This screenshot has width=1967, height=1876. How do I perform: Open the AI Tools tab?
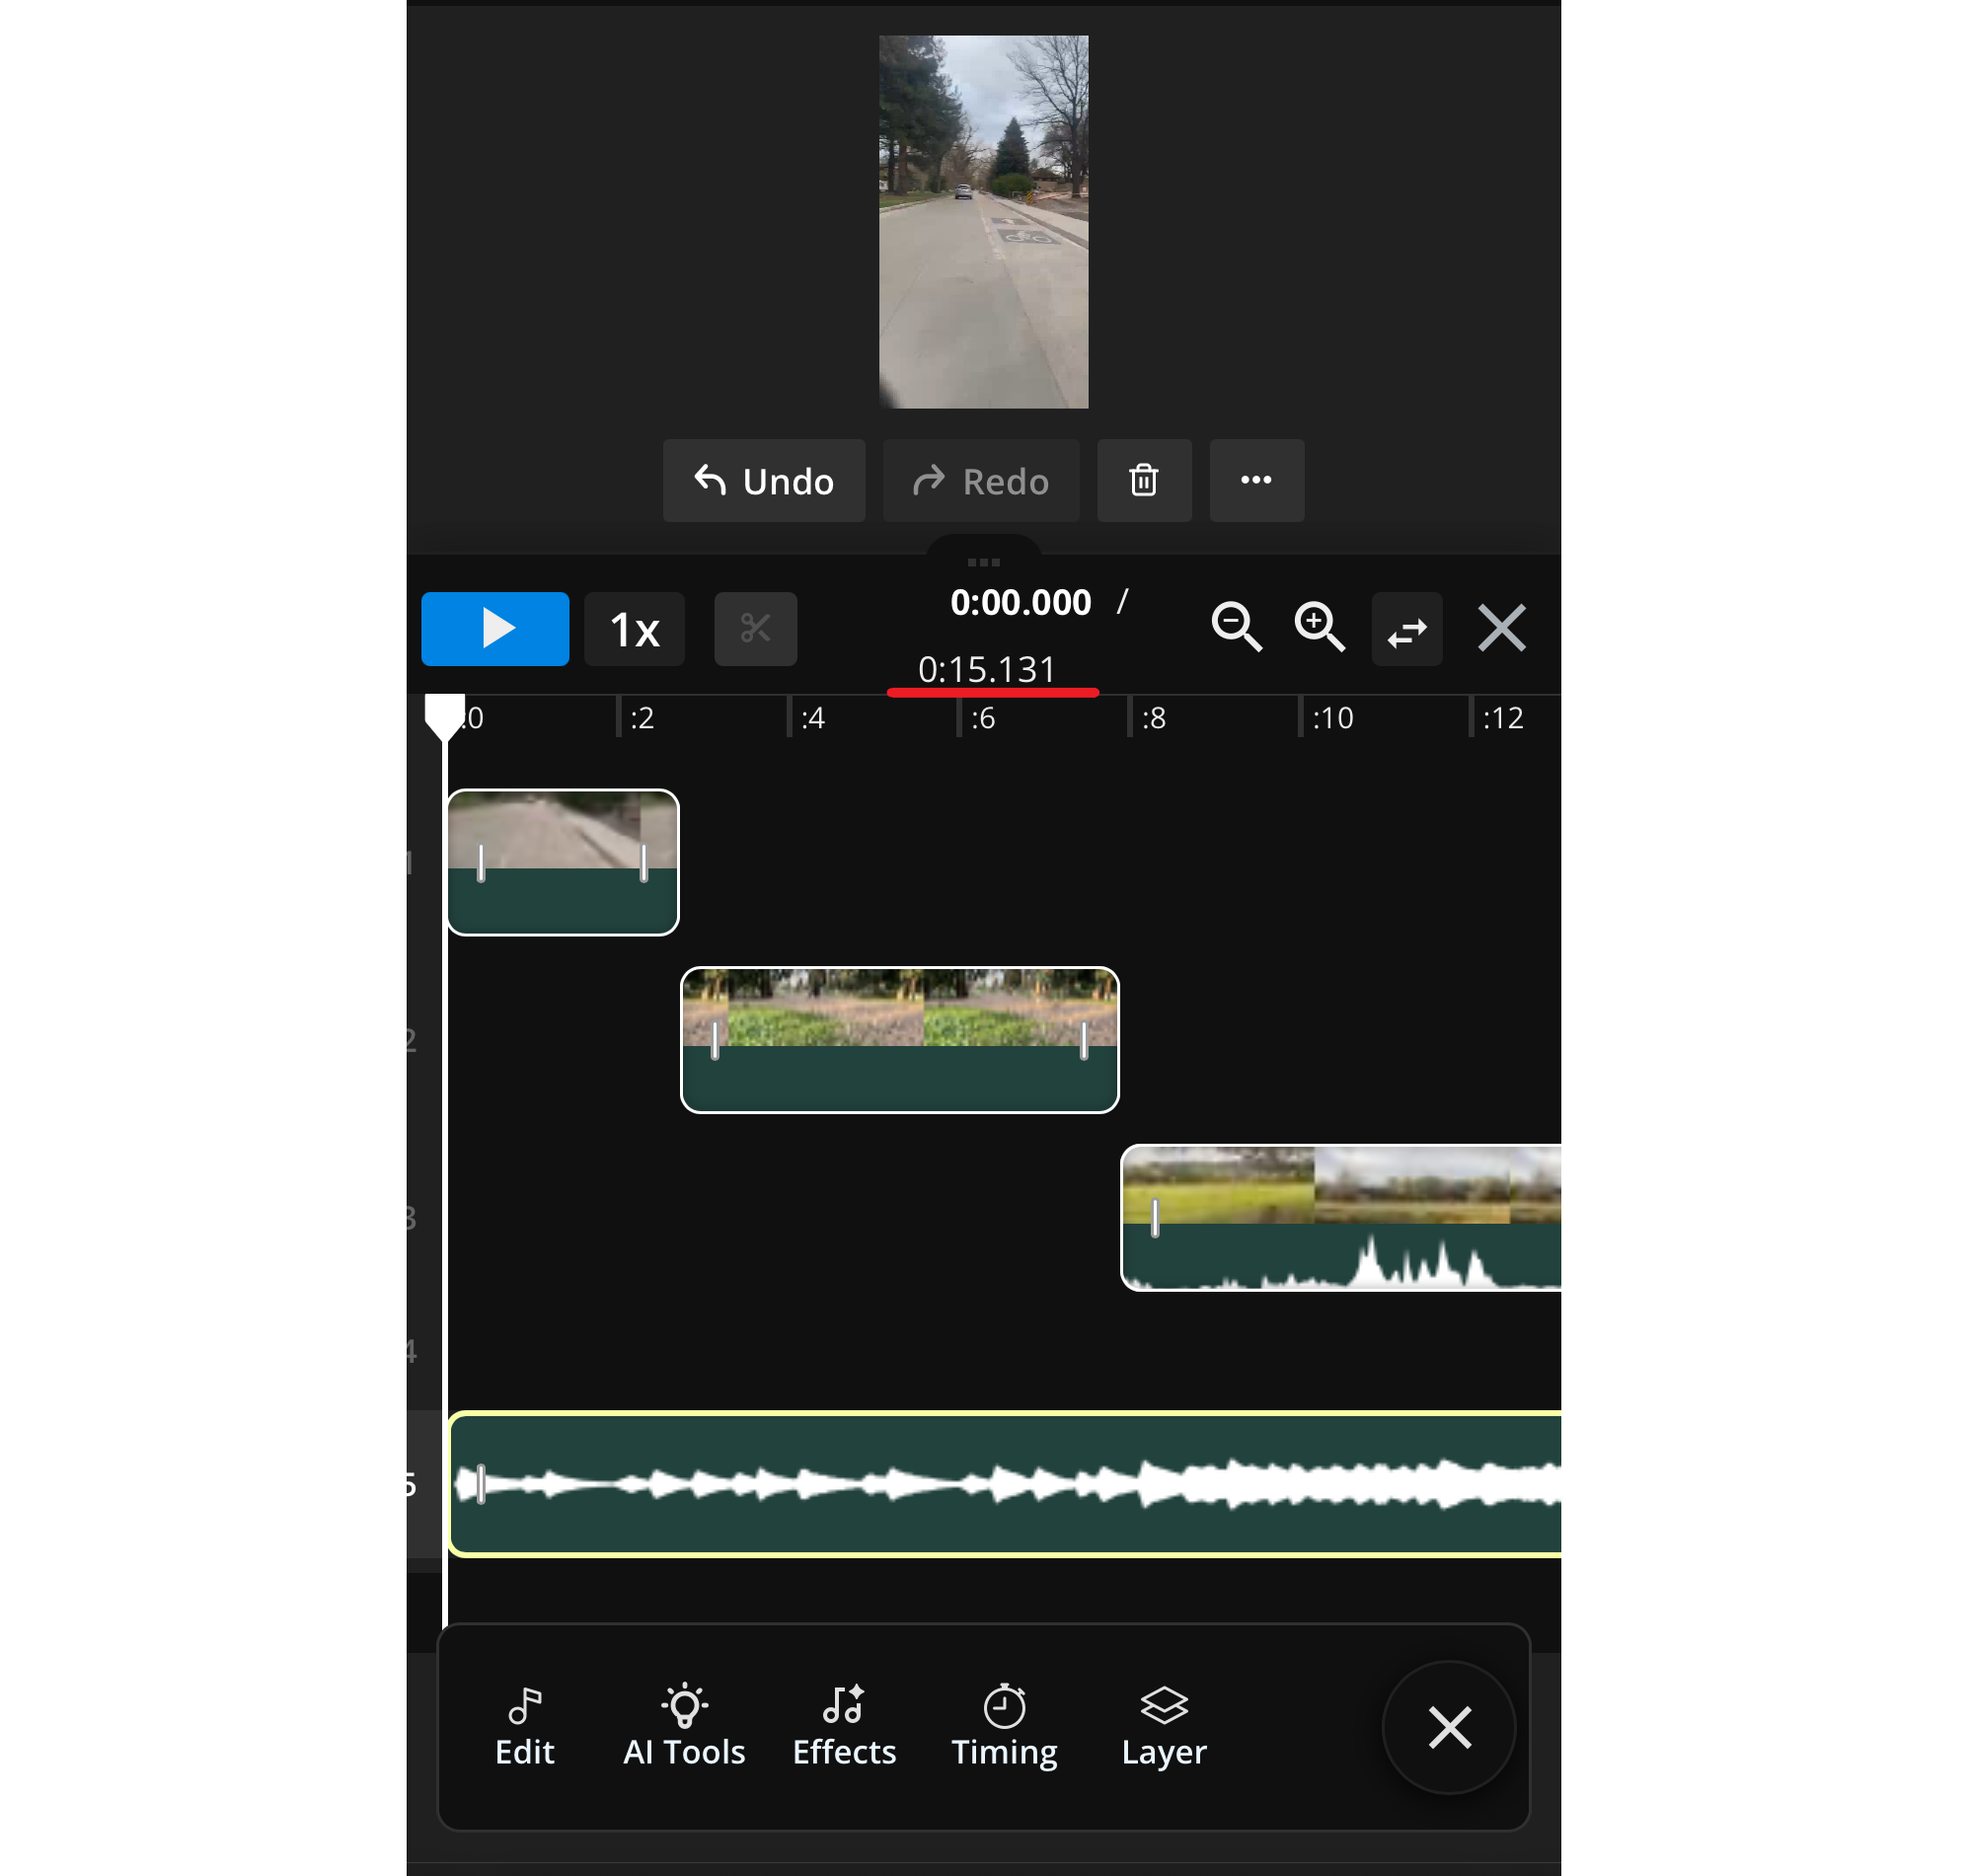(x=684, y=1727)
